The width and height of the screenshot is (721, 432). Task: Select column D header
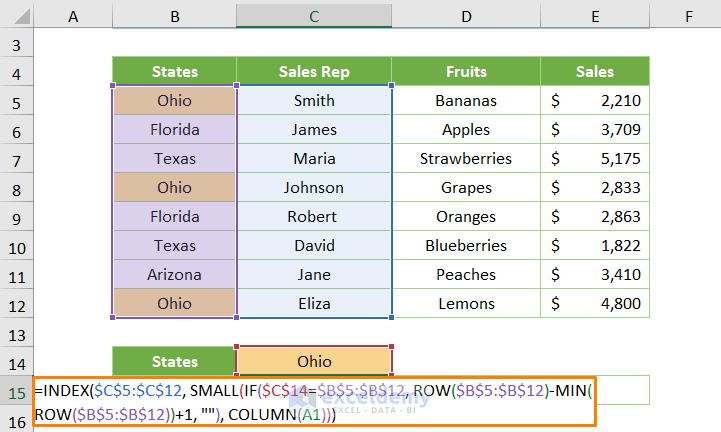click(466, 15)
